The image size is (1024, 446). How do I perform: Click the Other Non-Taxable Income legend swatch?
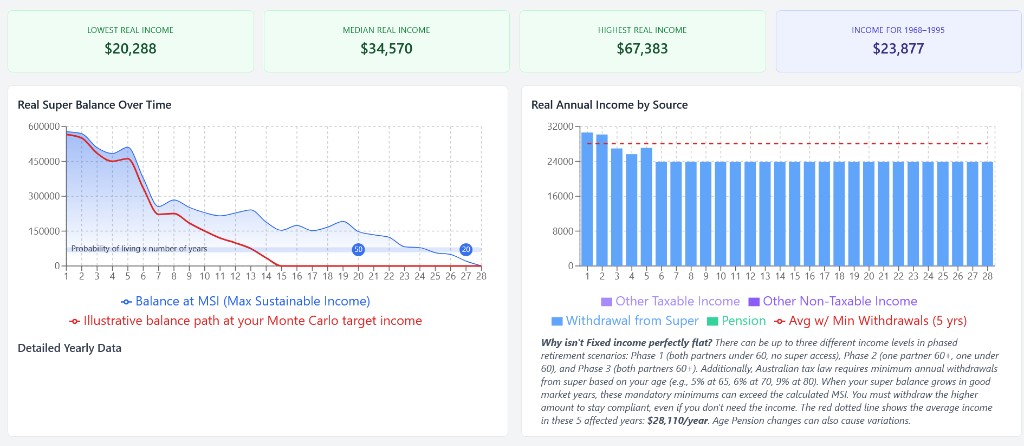pyautogui.click(x=754, y=301)
